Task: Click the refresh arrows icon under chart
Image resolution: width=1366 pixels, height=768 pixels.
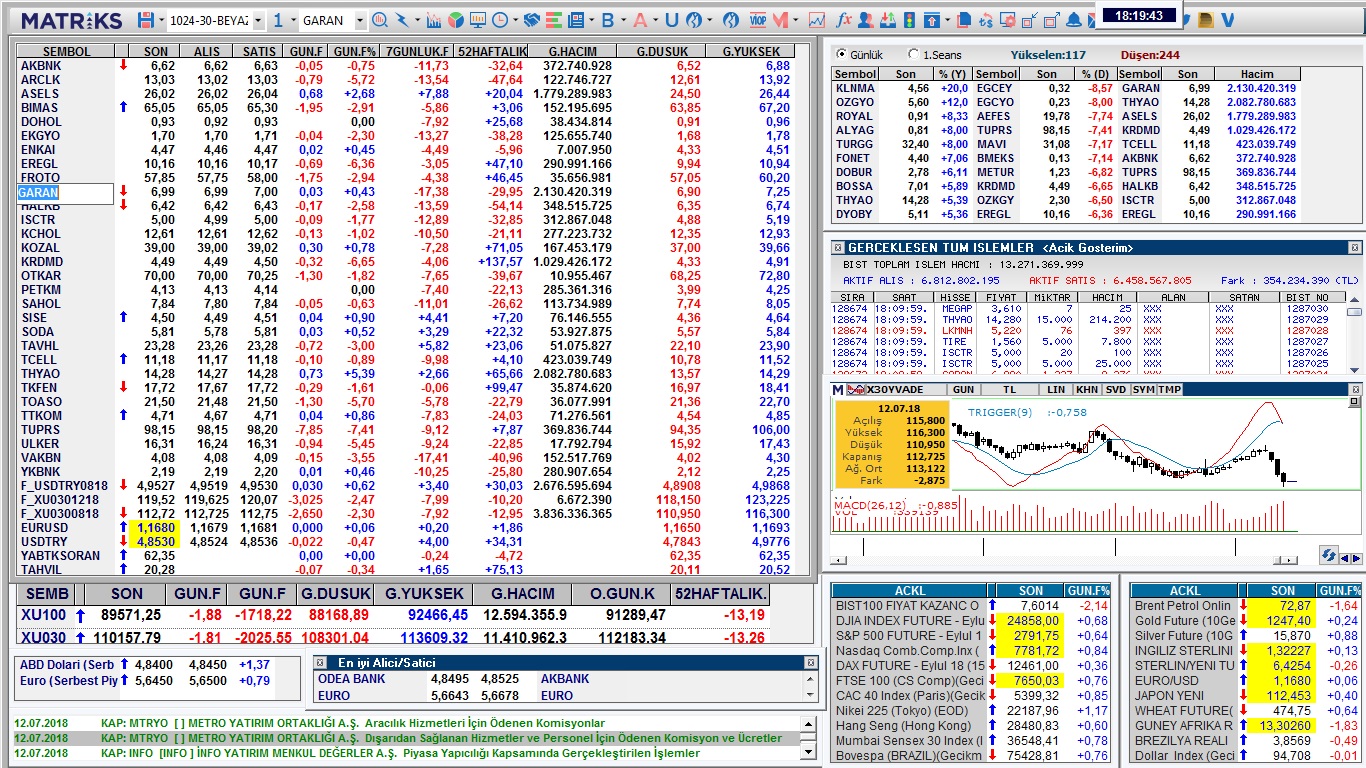Action: 1328,555
